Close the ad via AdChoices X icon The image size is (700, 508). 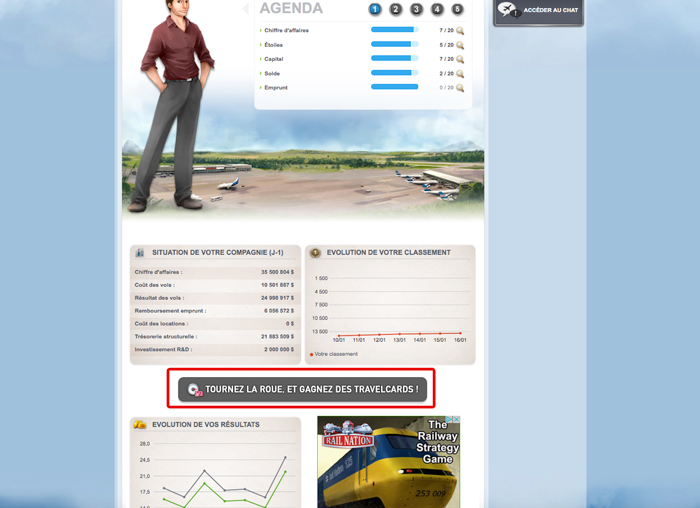(456, 419)
